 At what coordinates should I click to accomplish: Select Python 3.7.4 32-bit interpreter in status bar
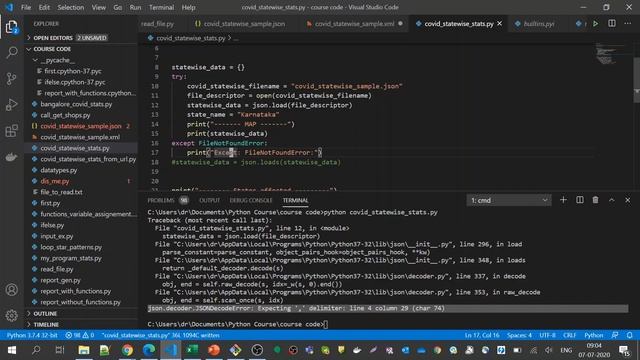[x=32, y=335]
